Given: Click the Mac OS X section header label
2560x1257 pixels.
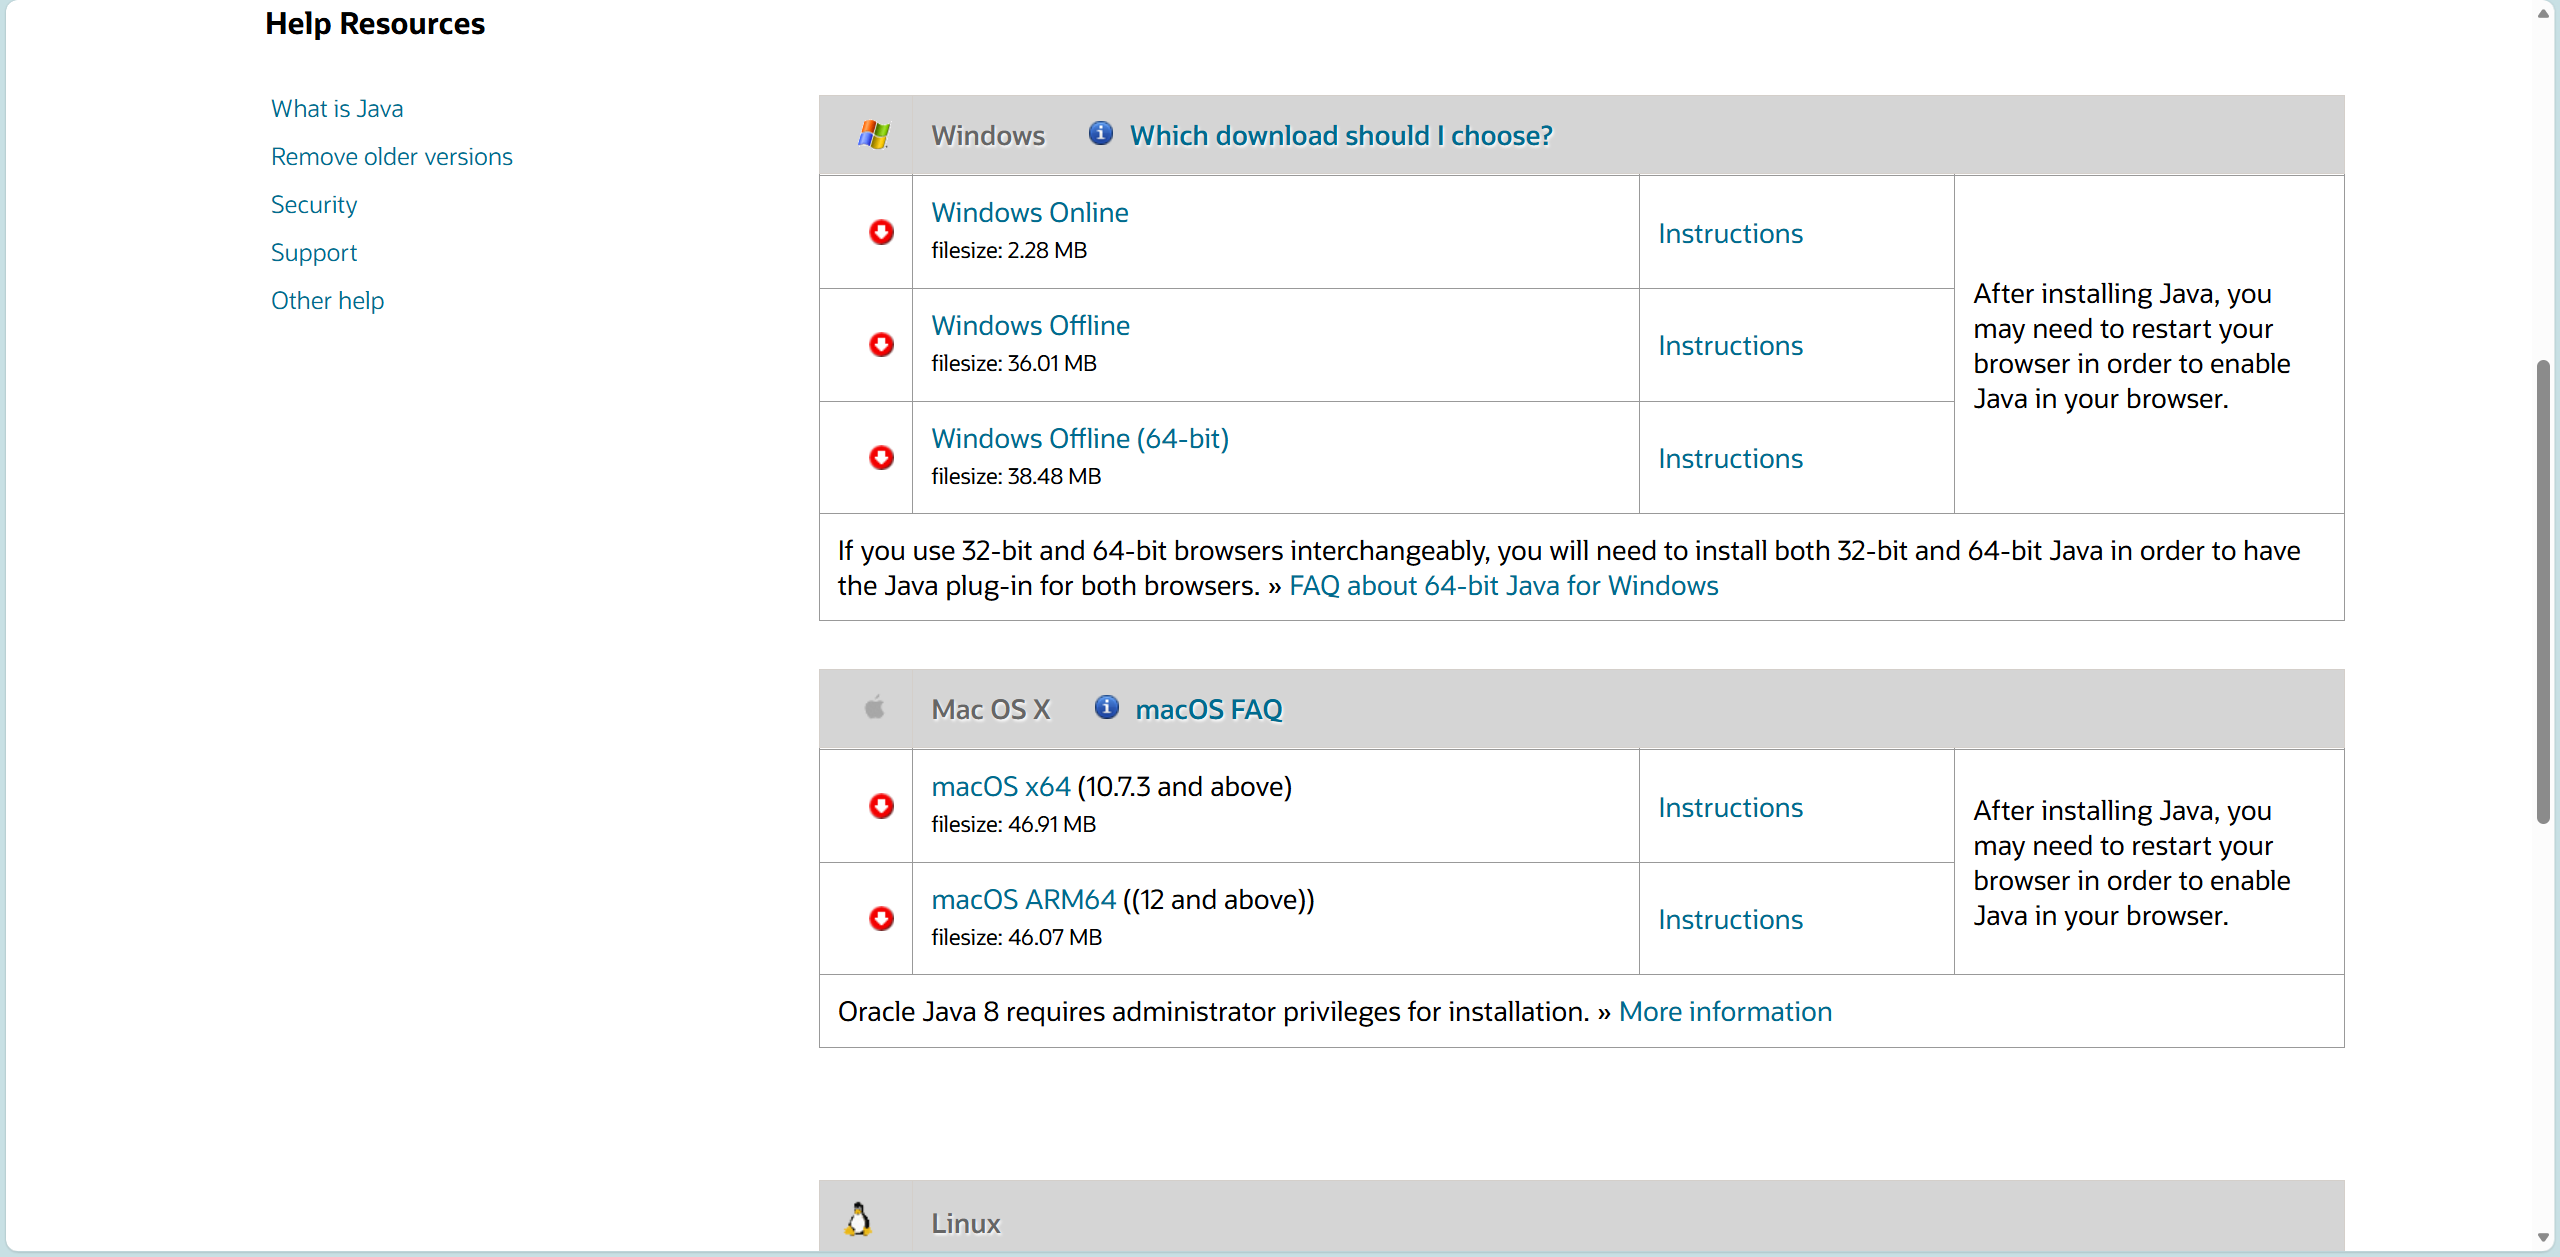Looking at the screenshot, I should pos(991,710).
